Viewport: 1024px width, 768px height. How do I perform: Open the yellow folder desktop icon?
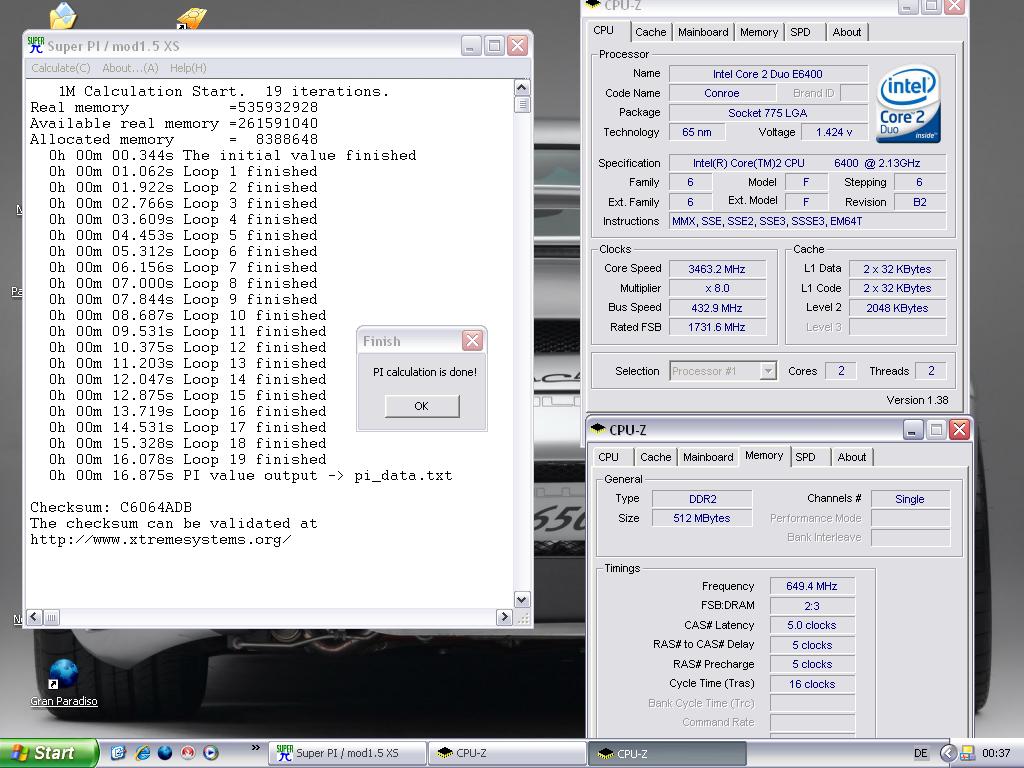tap(63, 15)
